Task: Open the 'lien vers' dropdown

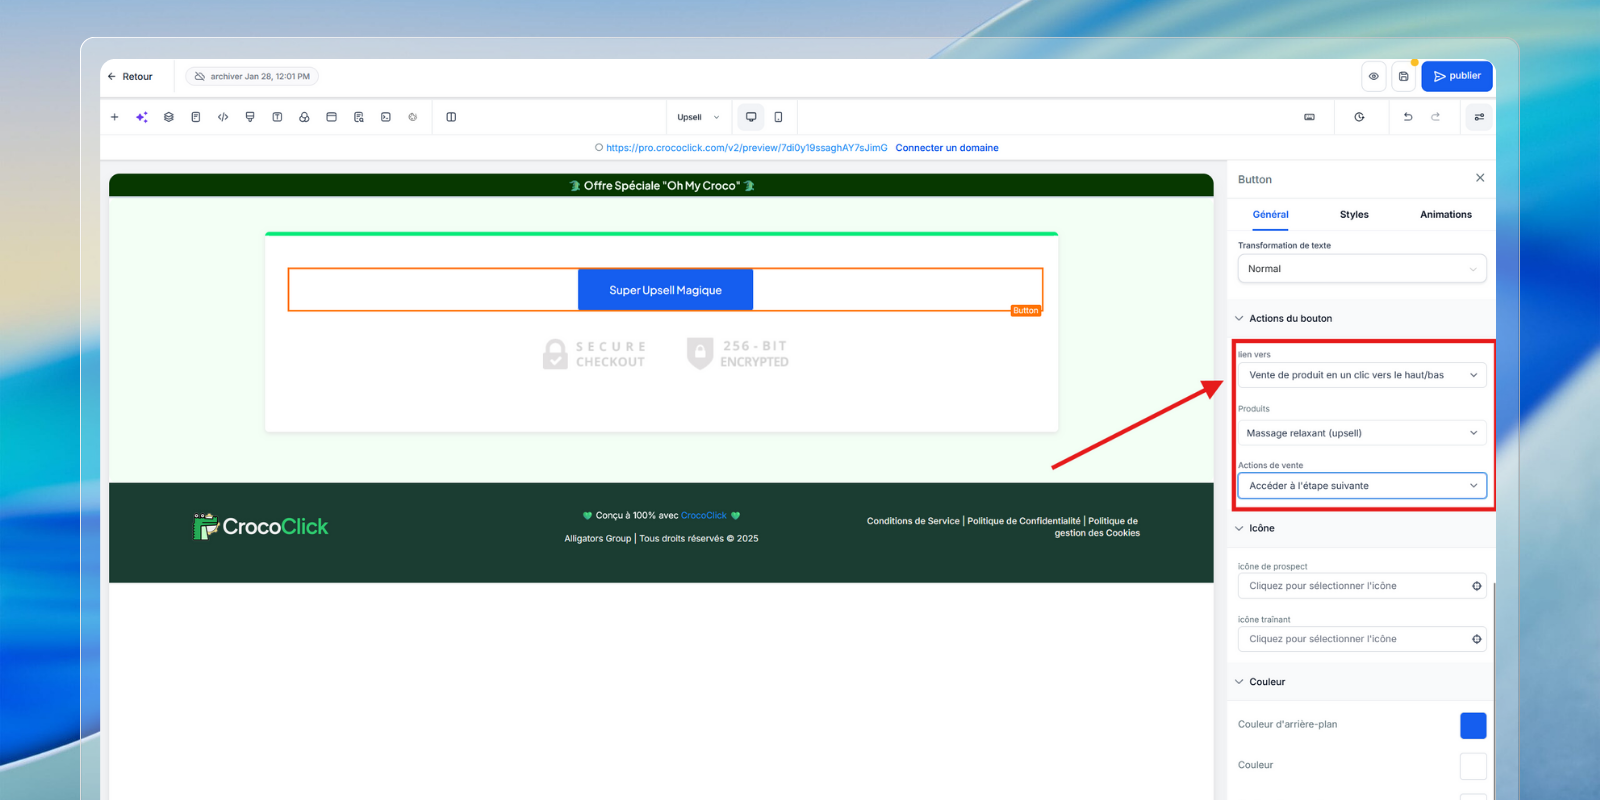Action: (x=1361, y=375)
